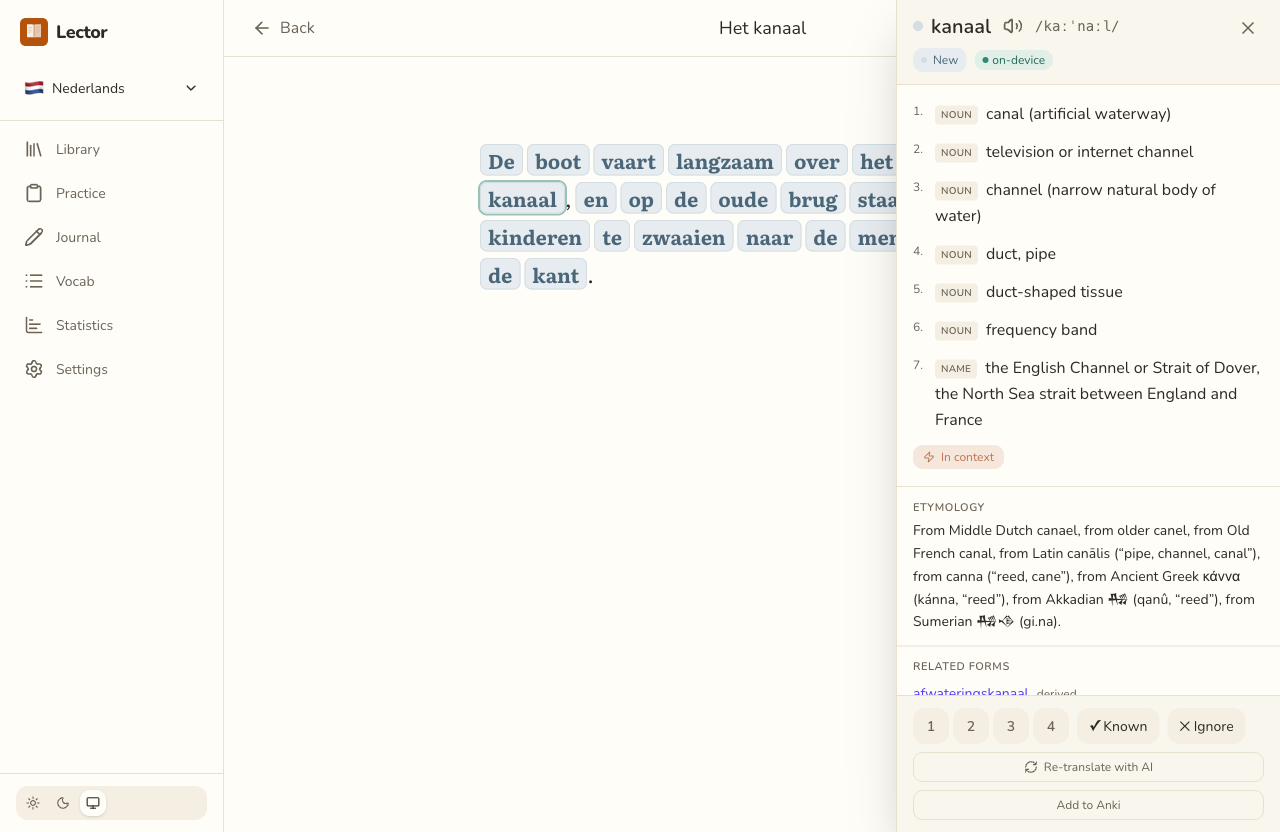This screenshot has height=832, width=1280.
Task: Open Practice in the sidebar
Action: coord(111,193)
